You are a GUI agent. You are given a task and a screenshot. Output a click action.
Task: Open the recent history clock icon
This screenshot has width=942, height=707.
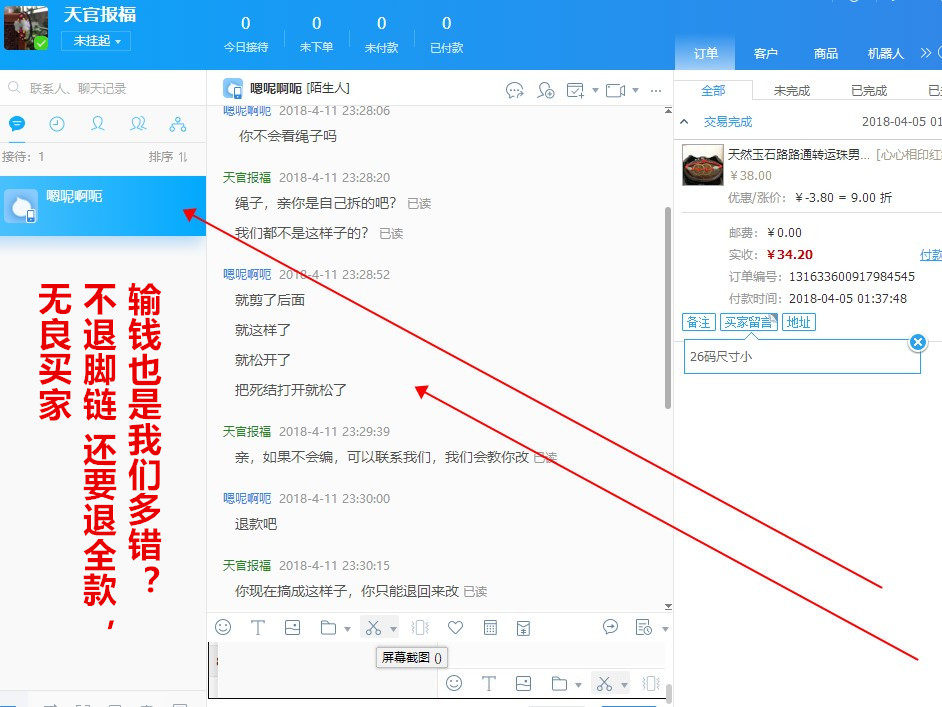56,124
